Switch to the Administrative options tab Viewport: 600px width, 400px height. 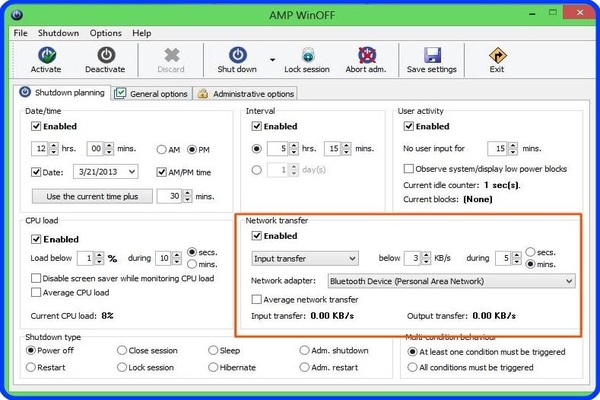click(246, 94)
